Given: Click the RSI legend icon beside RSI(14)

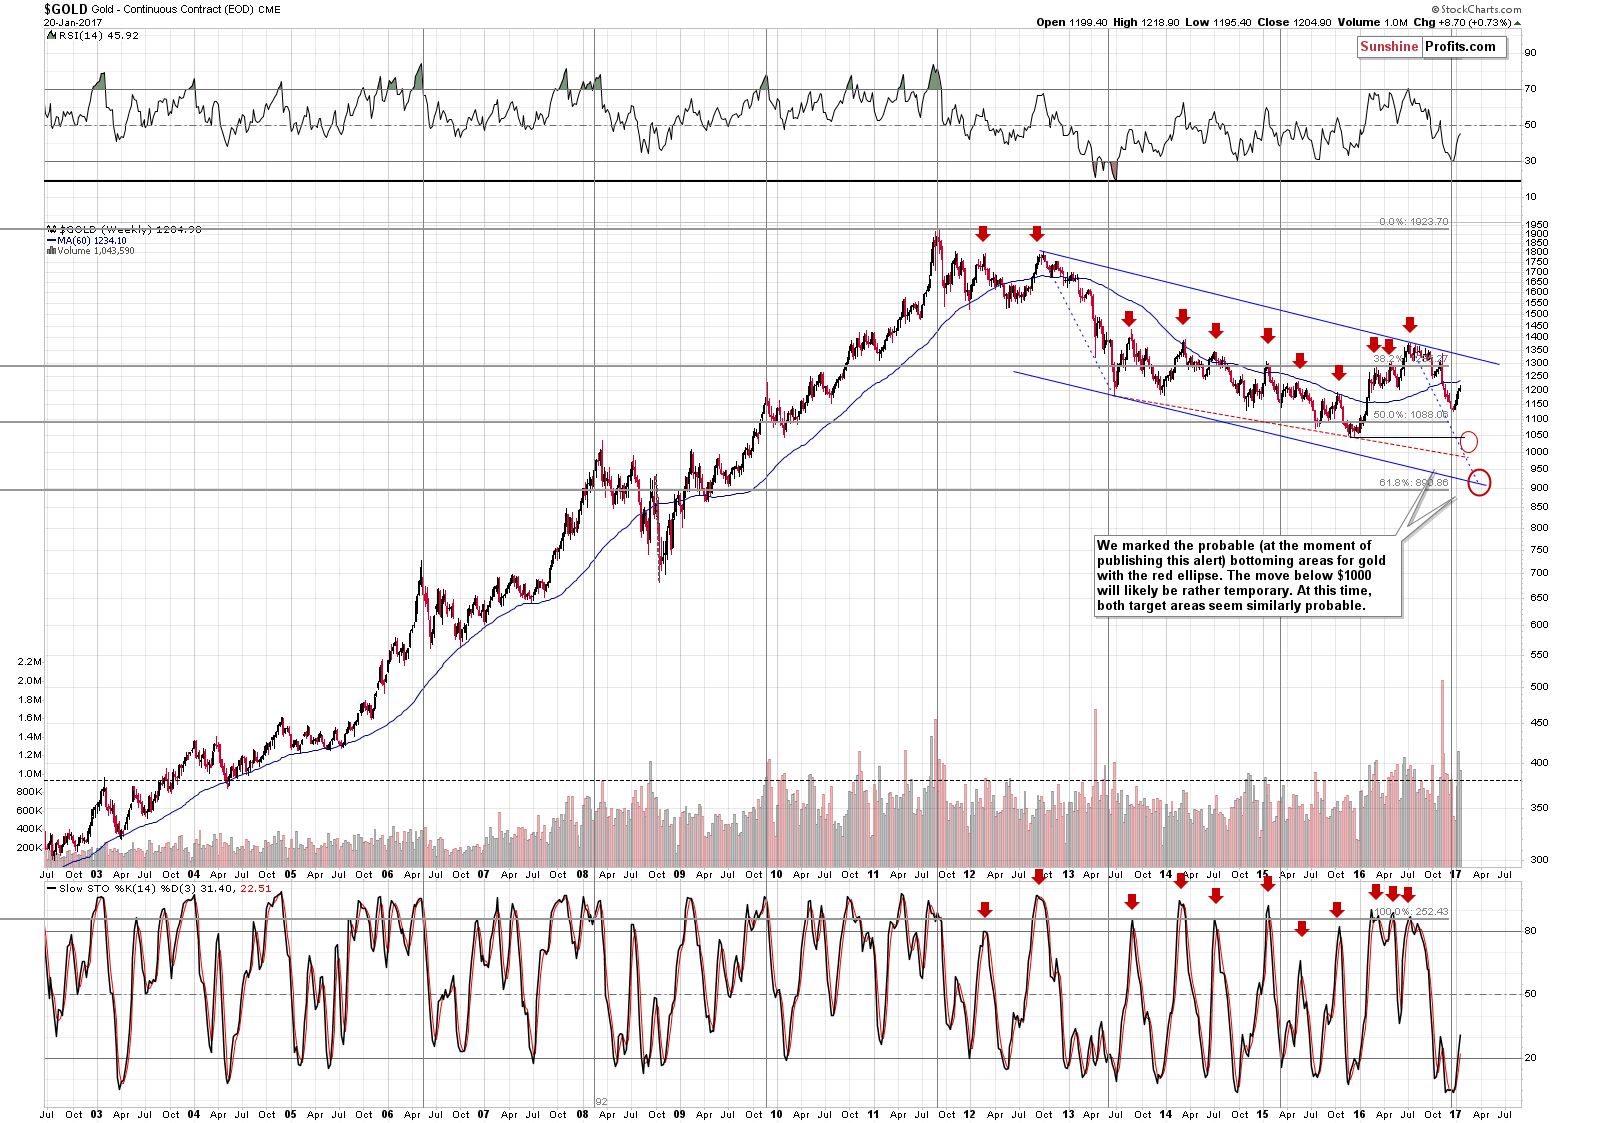Looking at the screenshot, I should coord(52,35).
